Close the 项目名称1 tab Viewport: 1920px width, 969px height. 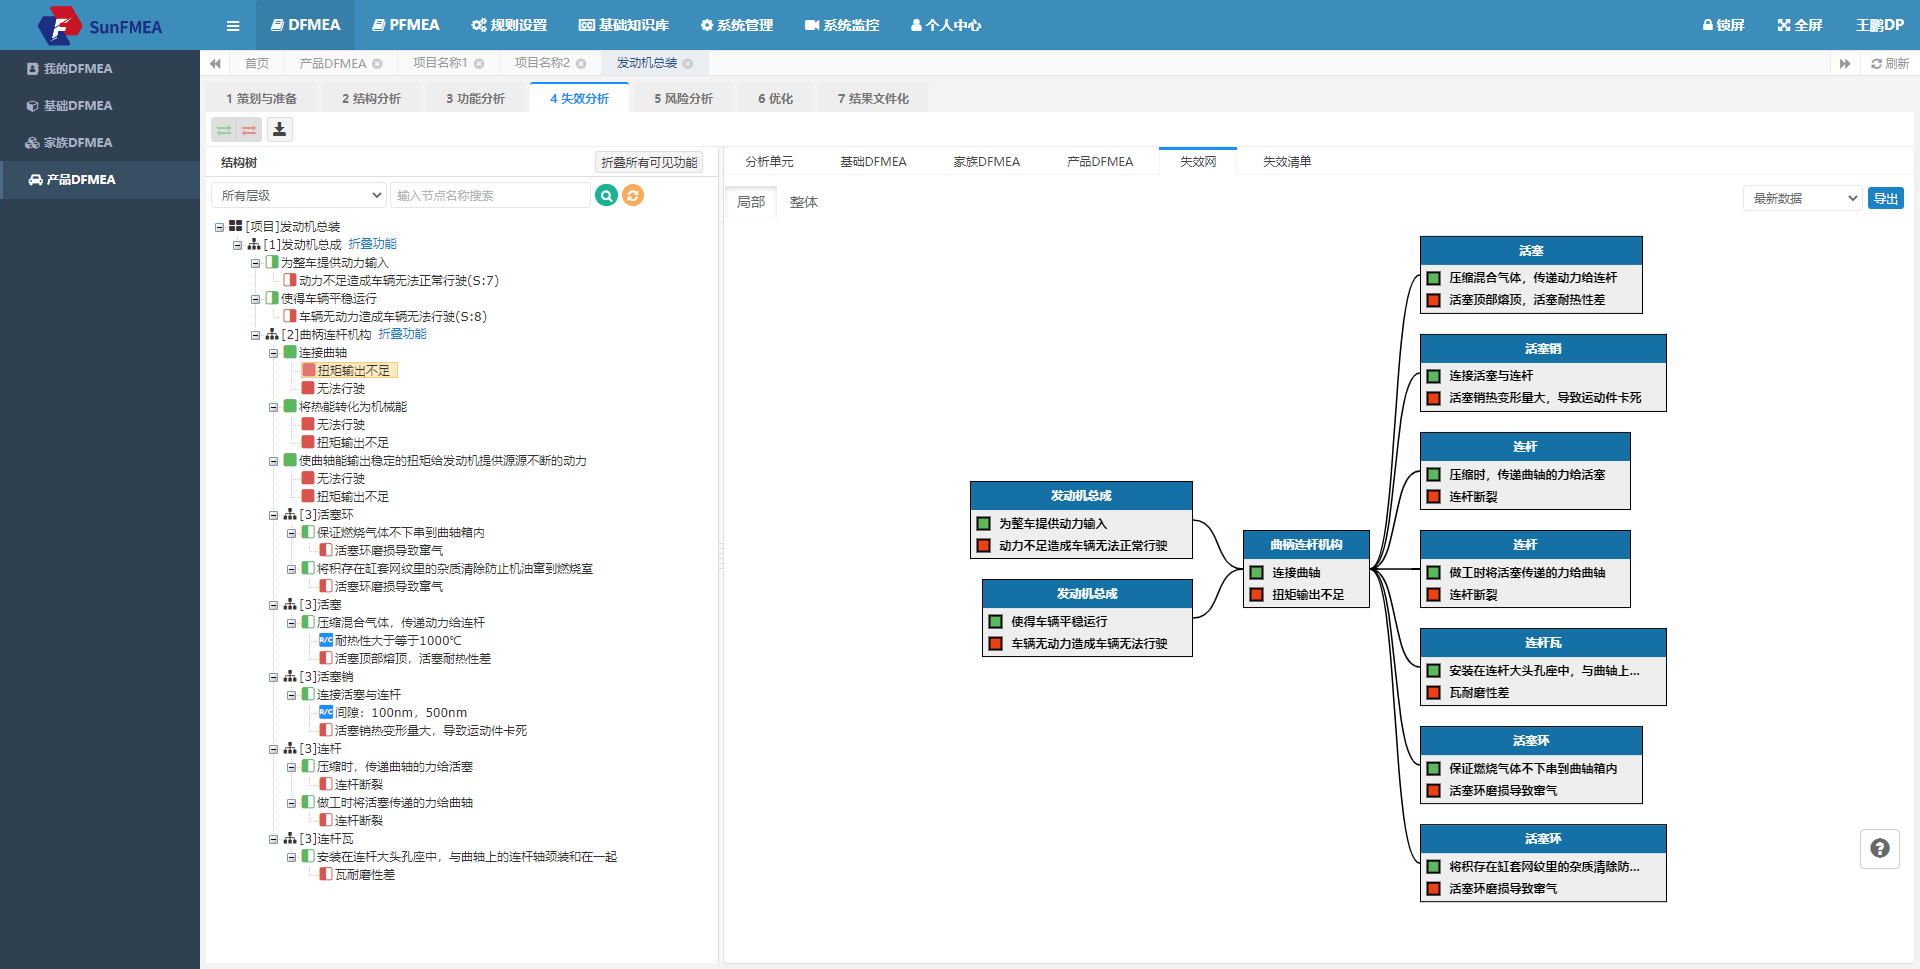(479, 64)
